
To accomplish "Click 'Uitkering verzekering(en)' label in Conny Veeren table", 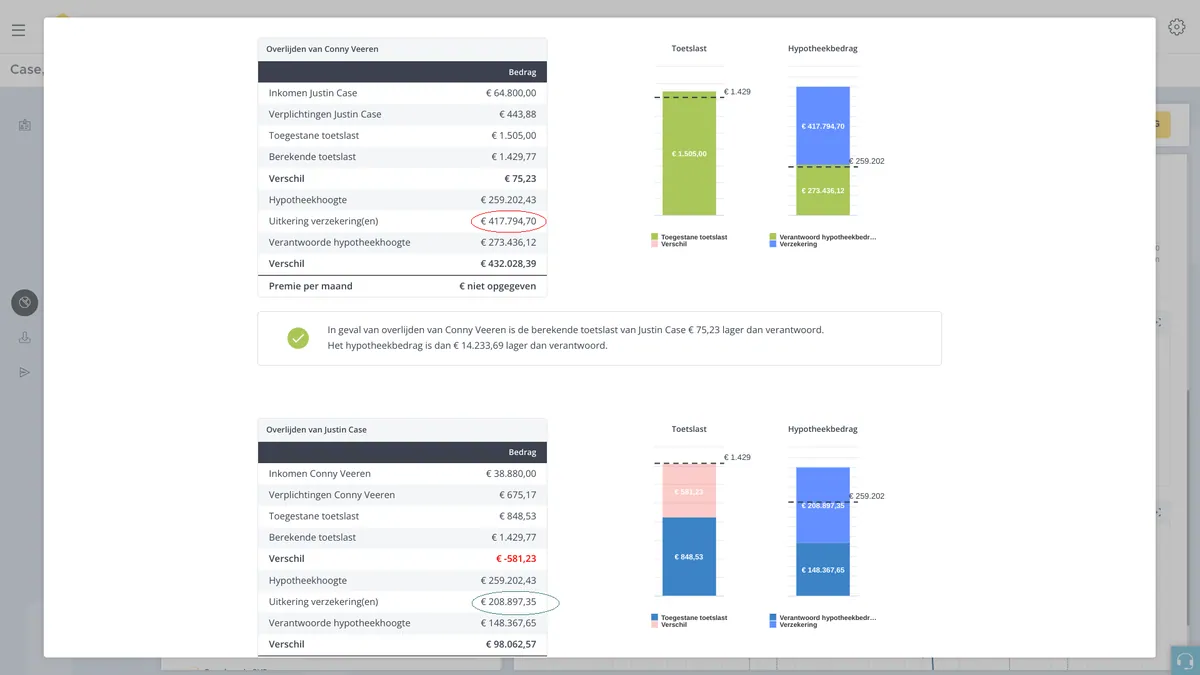I will tap(324, 221).
